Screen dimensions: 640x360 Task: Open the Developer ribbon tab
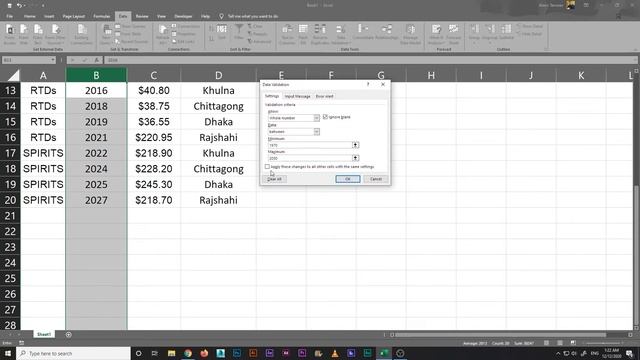point(183,16)
